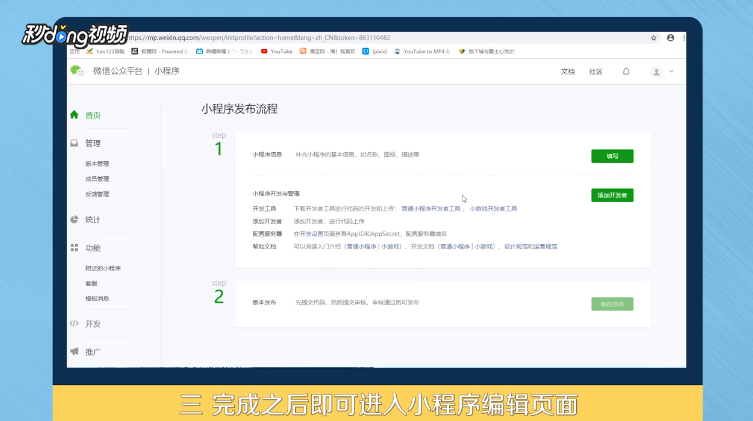The height and width of the screenshot is (421, 753).
Task: Click the 小程序发布流程 heading
Action: [x=239, y=109]
